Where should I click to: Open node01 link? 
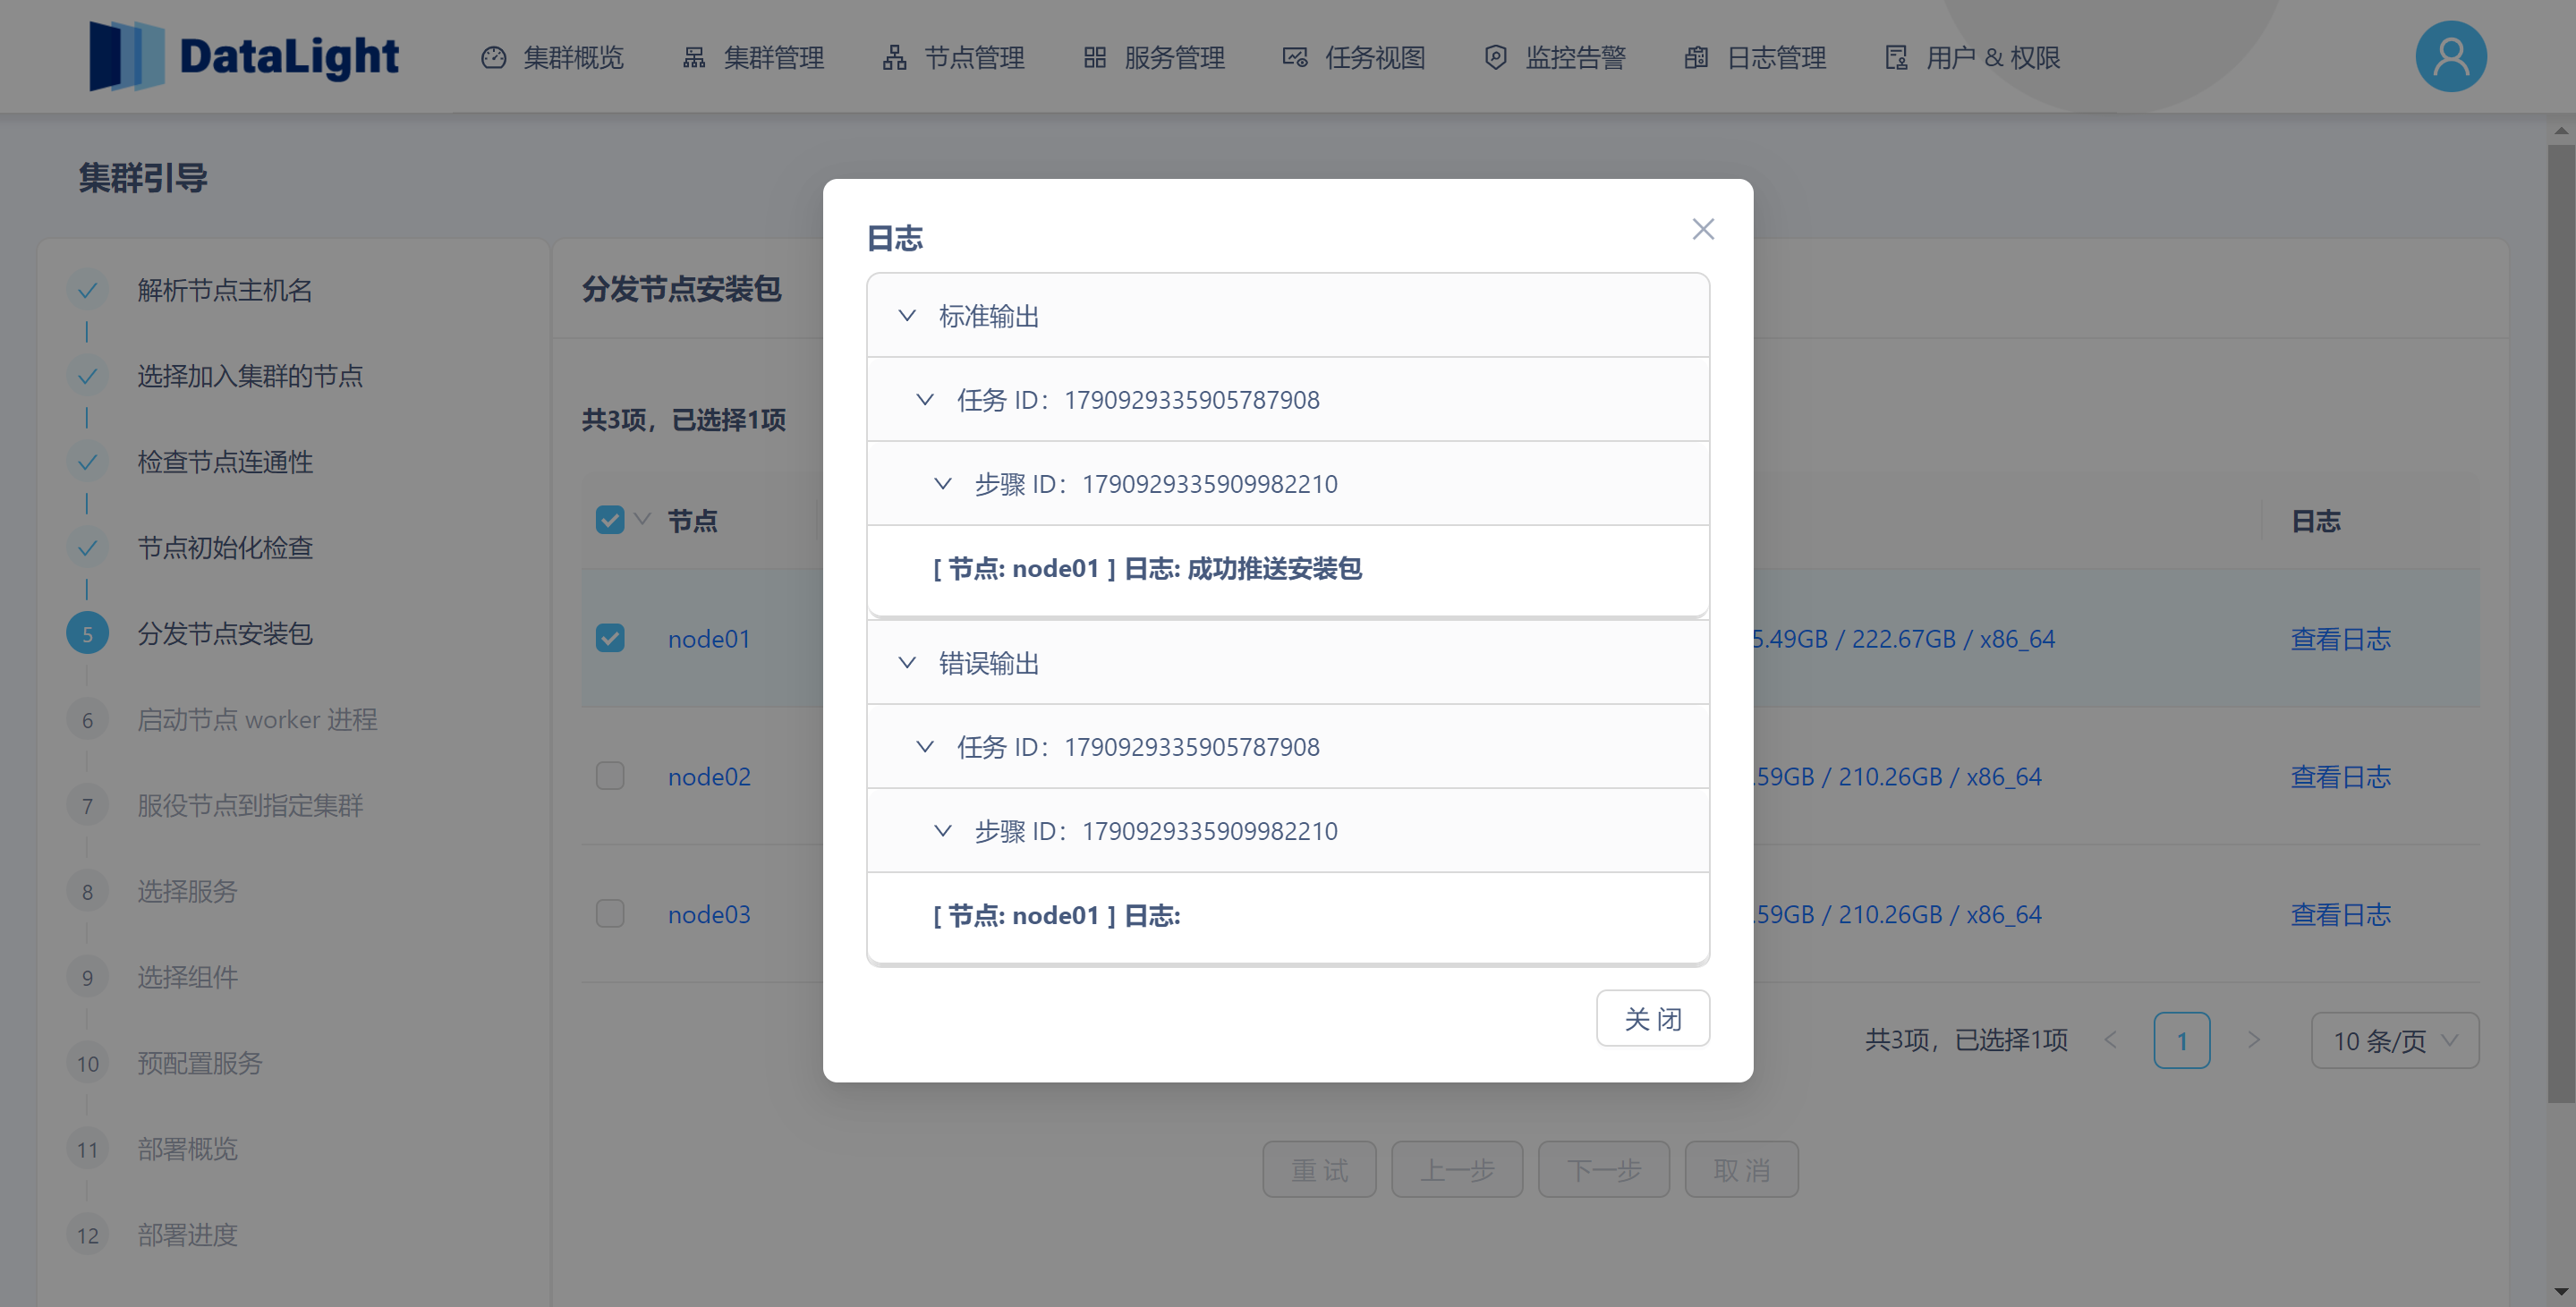709,639
